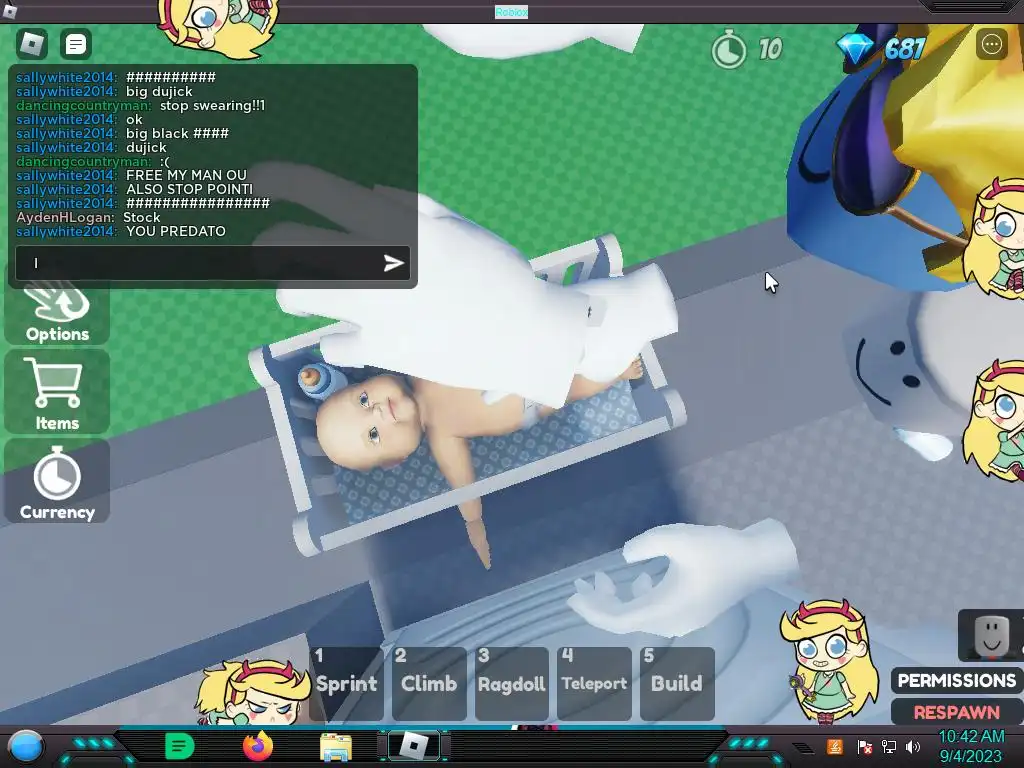Screen dimensions: 1024x768
Task: Activate the Teleport ability slot
Action: 594,683
